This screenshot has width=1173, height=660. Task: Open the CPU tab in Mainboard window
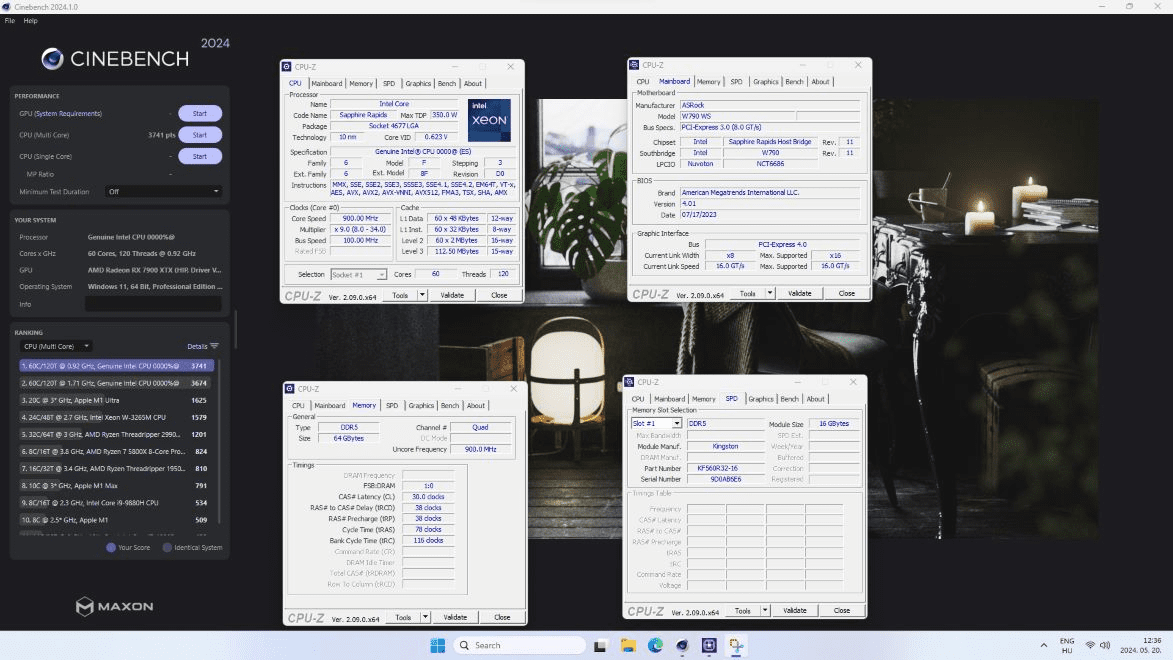coord(643,82)
